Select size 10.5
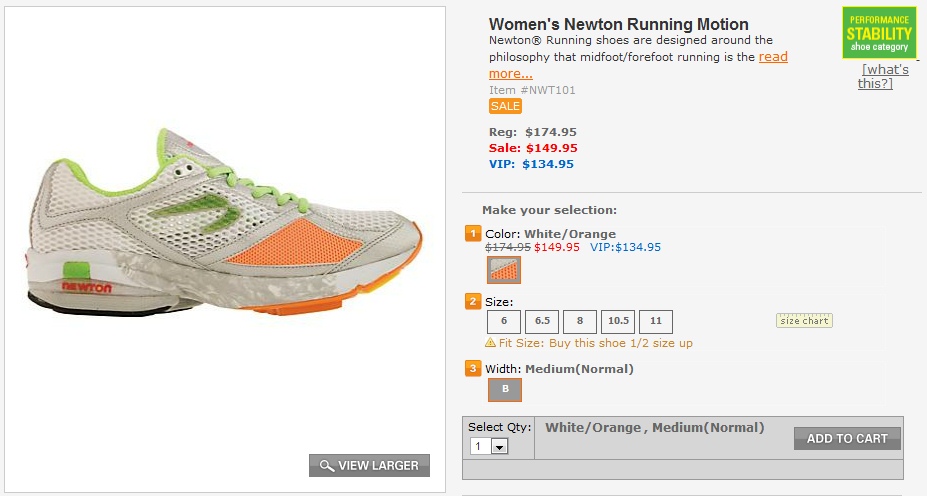The image size is (927, 496). (x=618, y=322)
